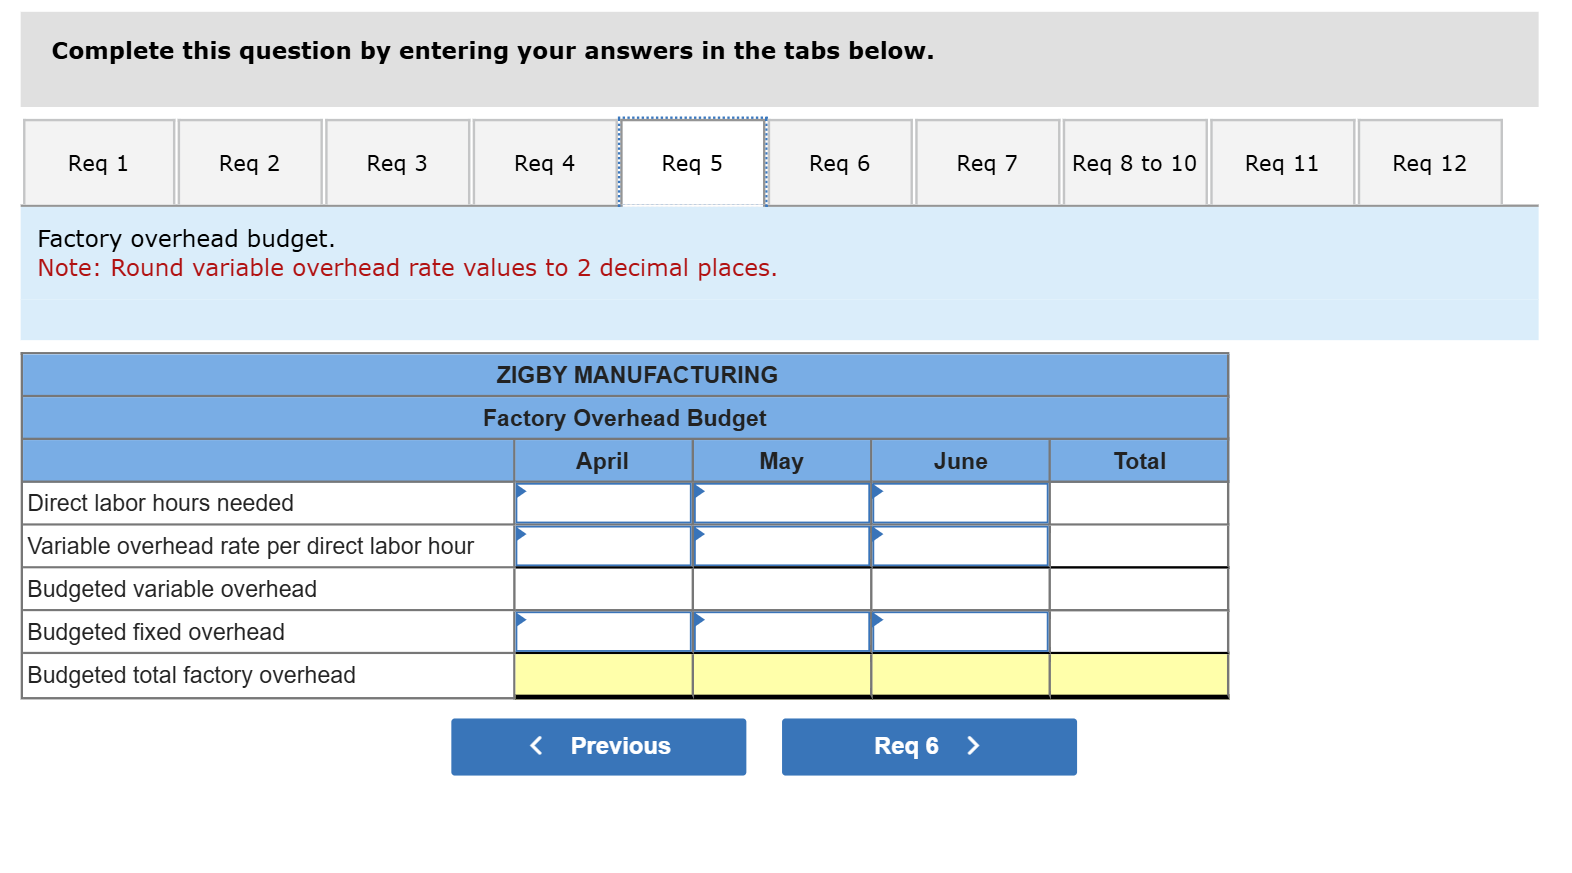Click the Previous navigation button

click(x=598, y=746)
